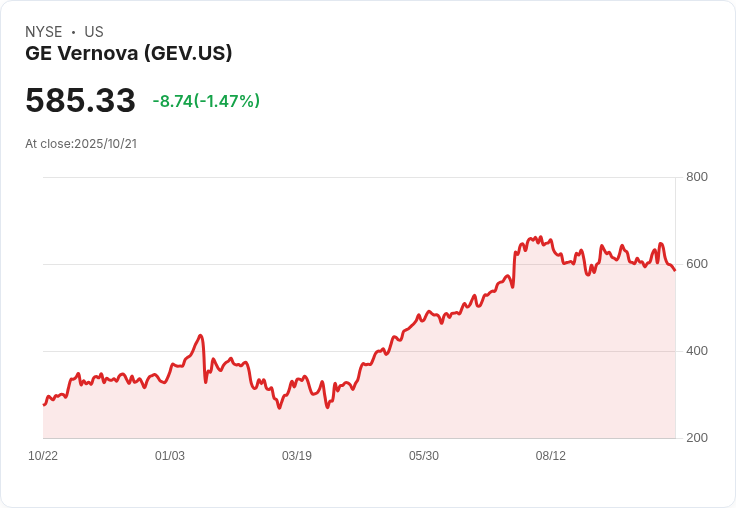Select the 05/30 date on the x-axis
Image resolution: width=736 pixels, height=508 pixels.
[x=424, y=456]
